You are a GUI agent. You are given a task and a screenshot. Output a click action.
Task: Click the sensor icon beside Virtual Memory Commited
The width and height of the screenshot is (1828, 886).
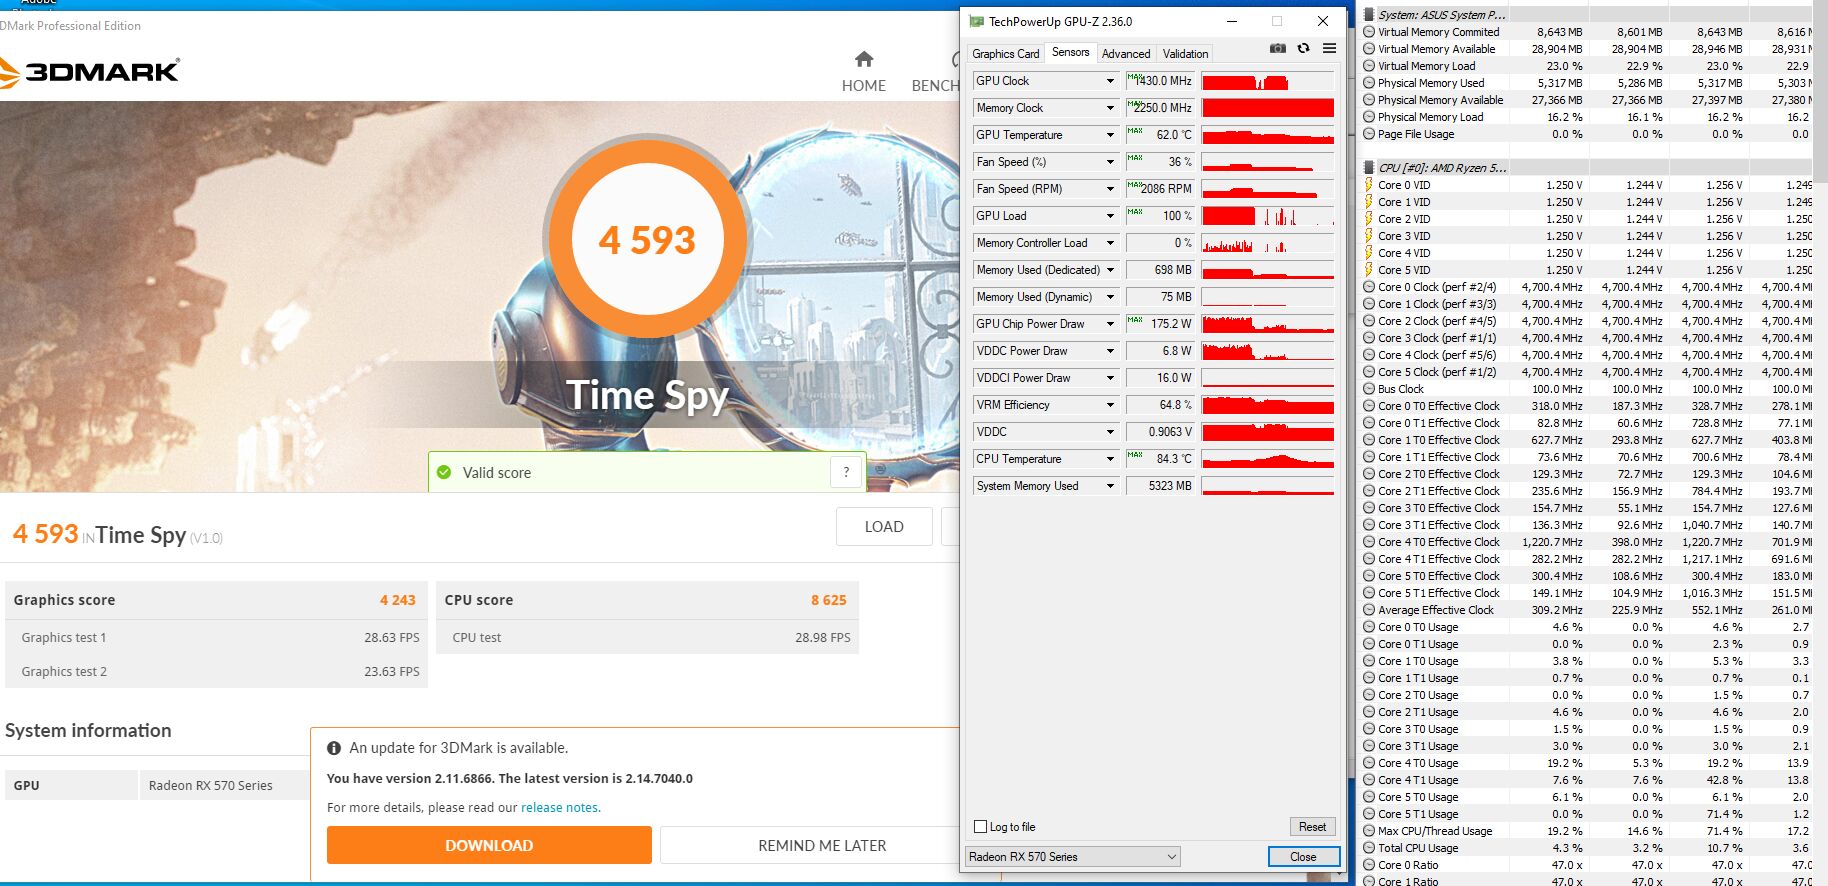pyautogui.click(x=1369, y=32)
